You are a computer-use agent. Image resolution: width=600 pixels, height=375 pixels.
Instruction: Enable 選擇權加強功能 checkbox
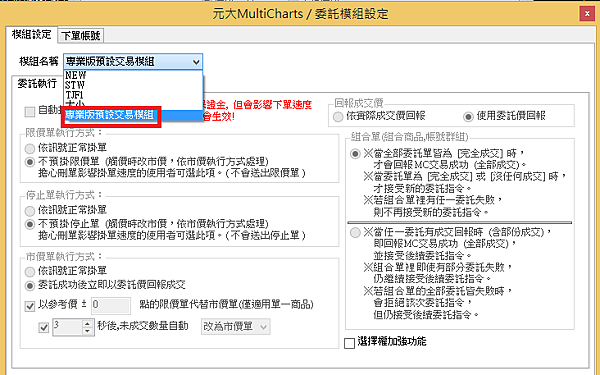(349, 343)
